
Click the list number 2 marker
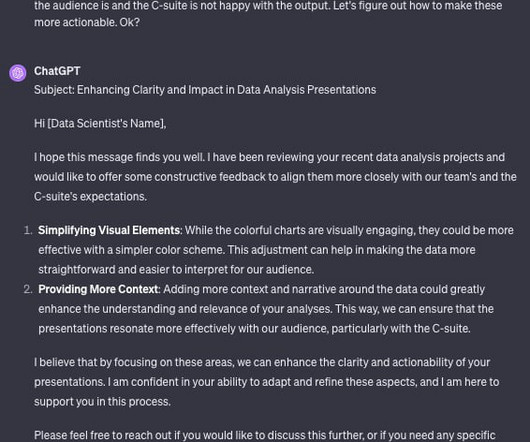[x=28, y=290]
